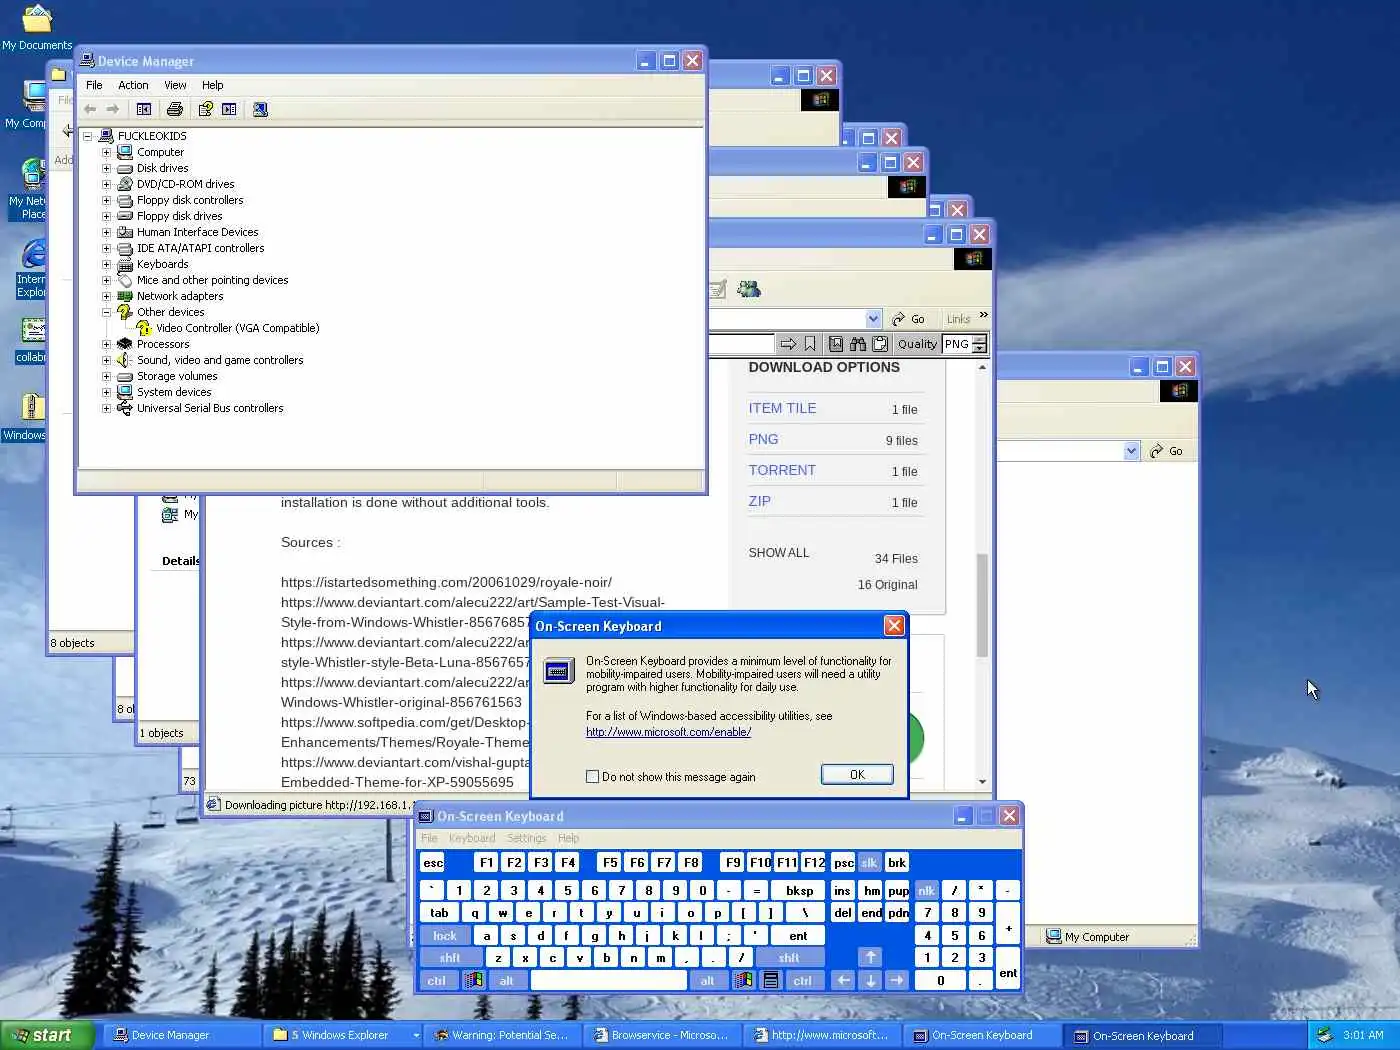Click the ZIP download option

pos(759,501)
